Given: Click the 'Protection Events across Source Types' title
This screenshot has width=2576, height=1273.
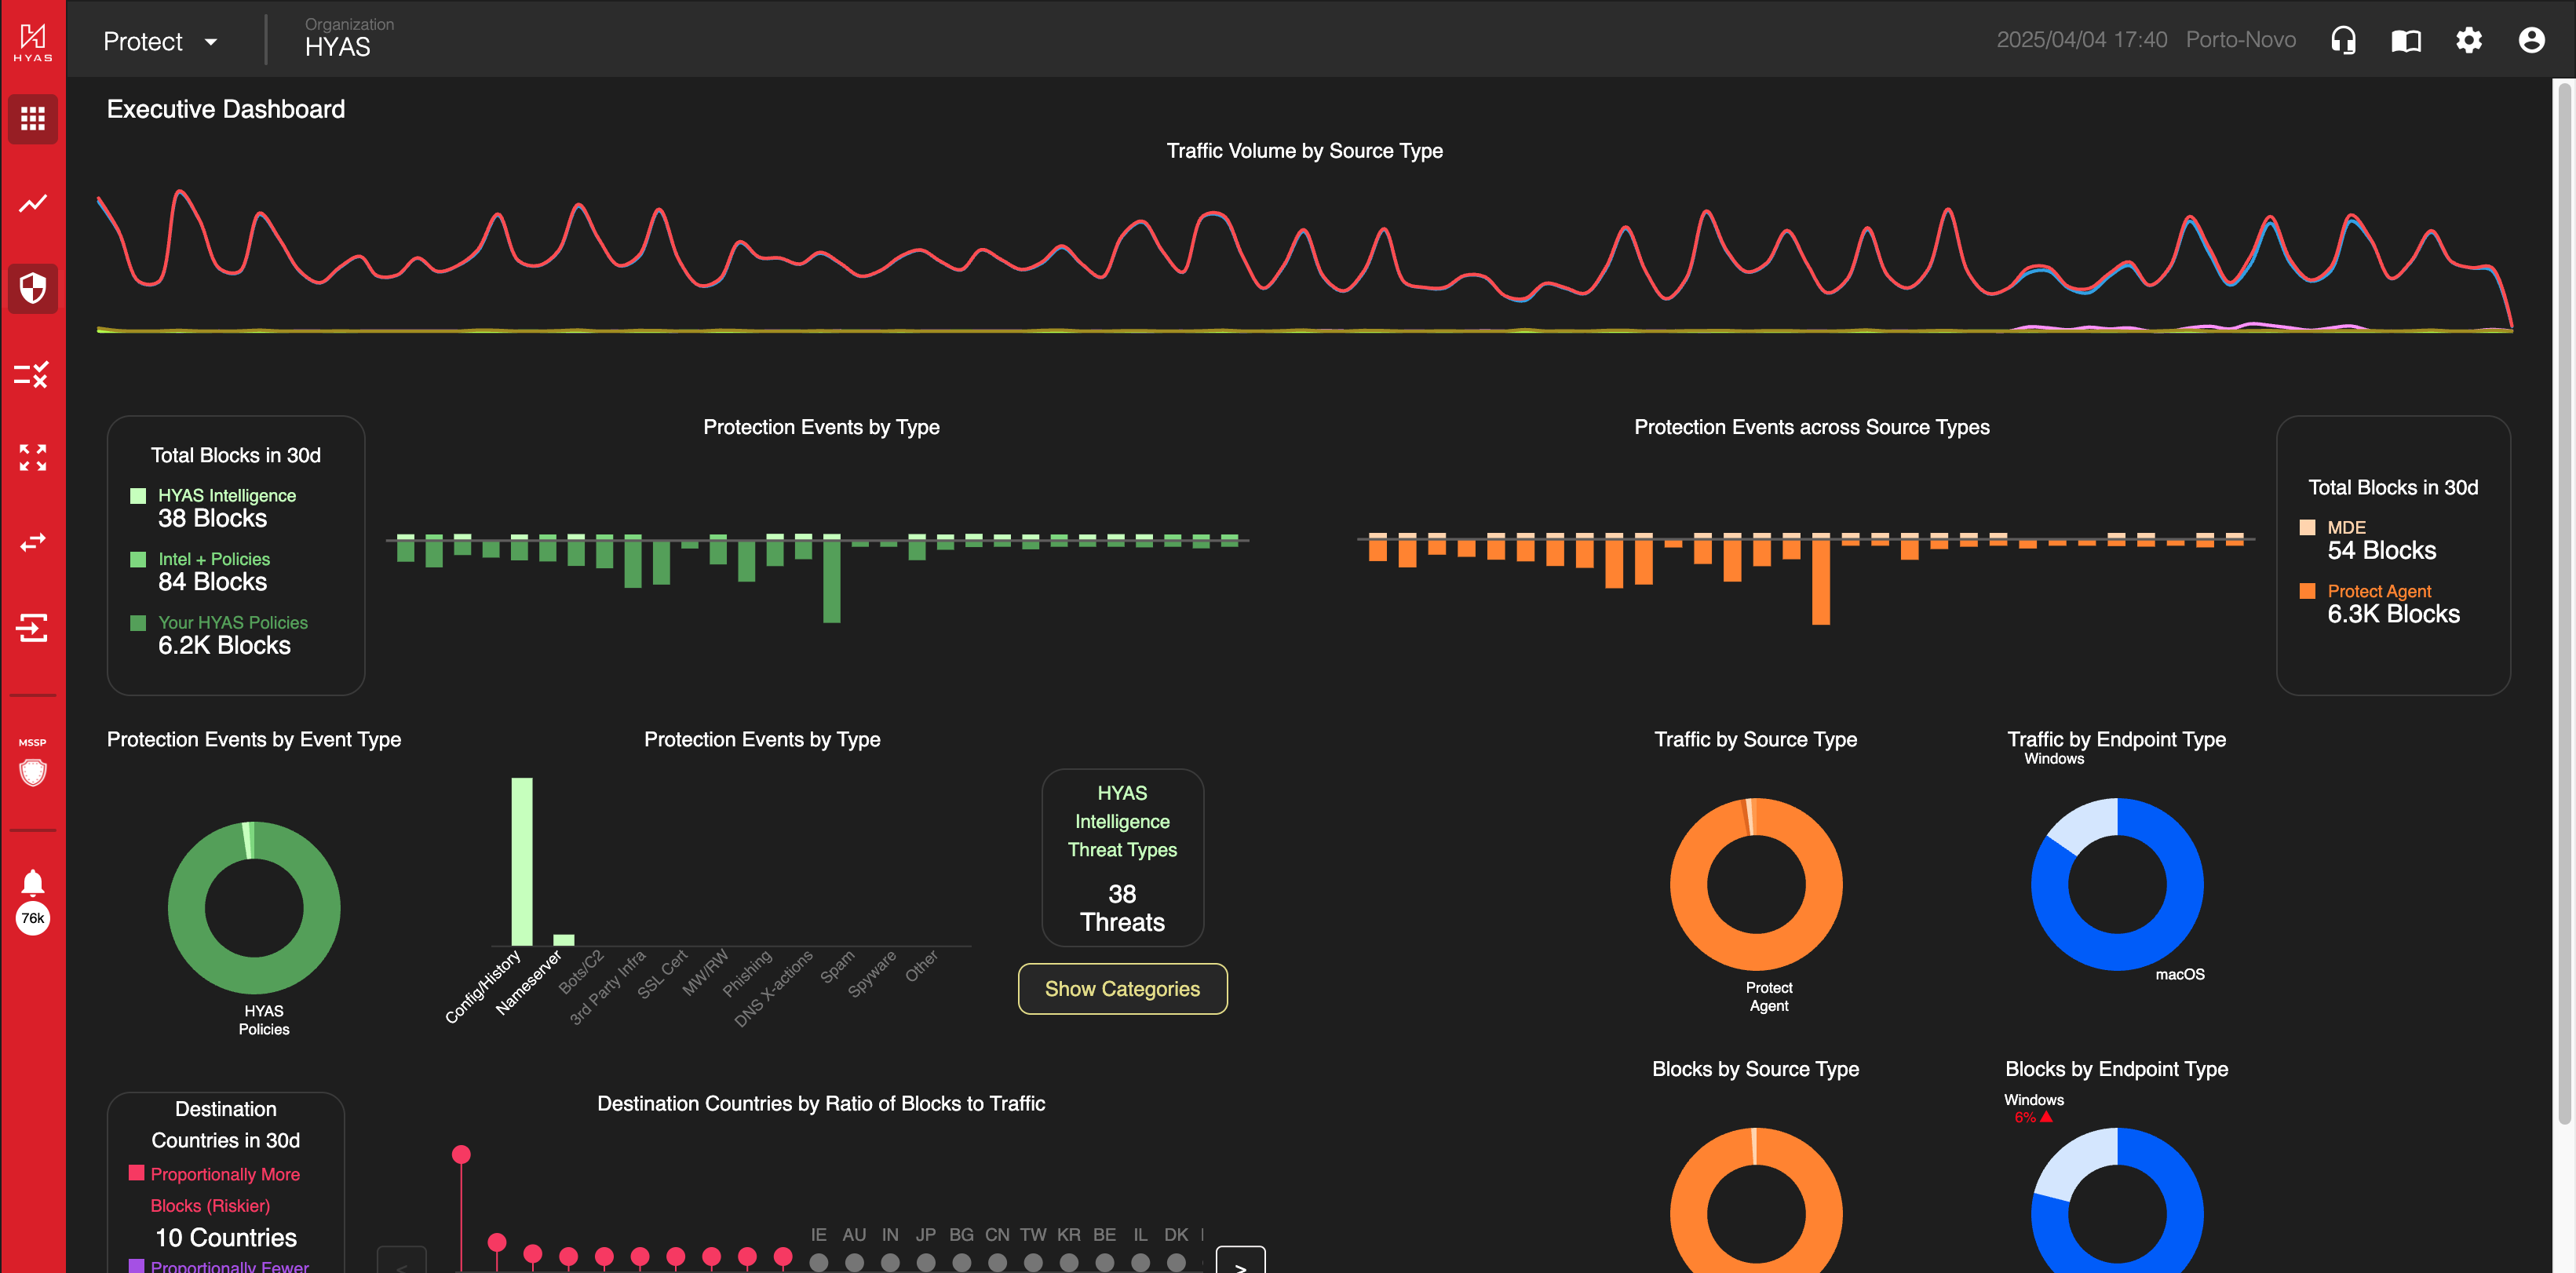Looking at the screenshot, I should [x=1811, y=427].
